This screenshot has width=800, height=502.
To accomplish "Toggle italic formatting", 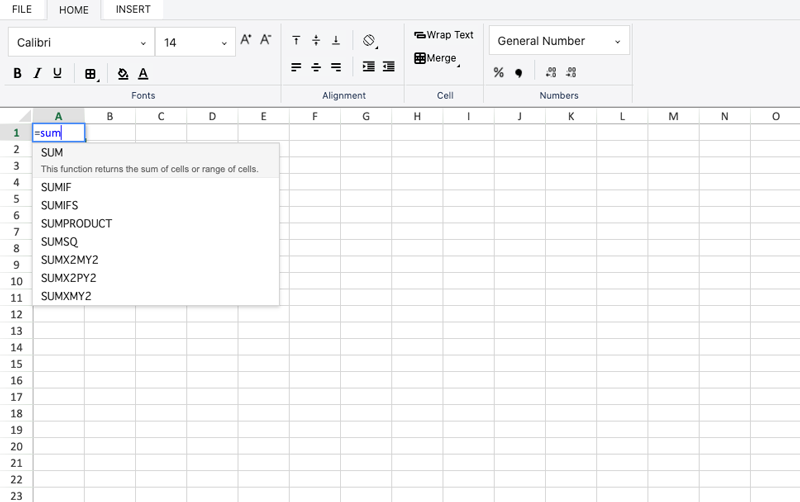I will tap(37, 73).
